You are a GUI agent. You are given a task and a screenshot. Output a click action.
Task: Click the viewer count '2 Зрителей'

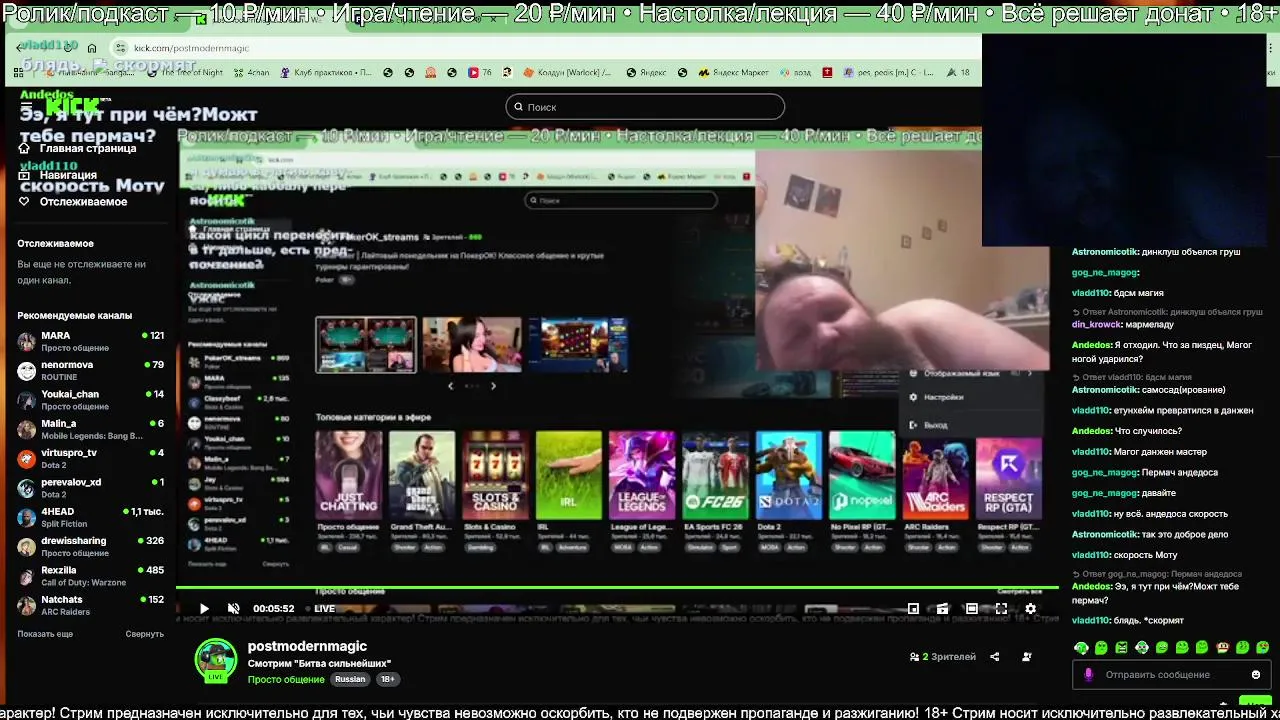pyautogui.click(x=943, y=657)
